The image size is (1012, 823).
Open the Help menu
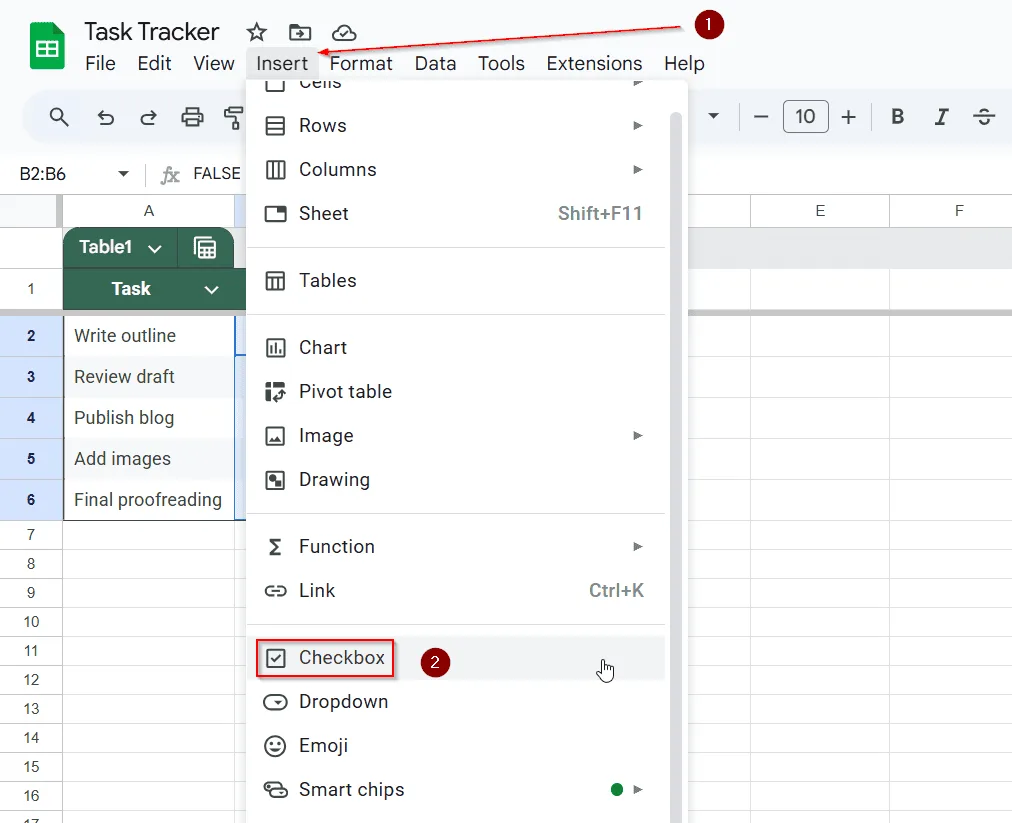(x=684, y=63)
